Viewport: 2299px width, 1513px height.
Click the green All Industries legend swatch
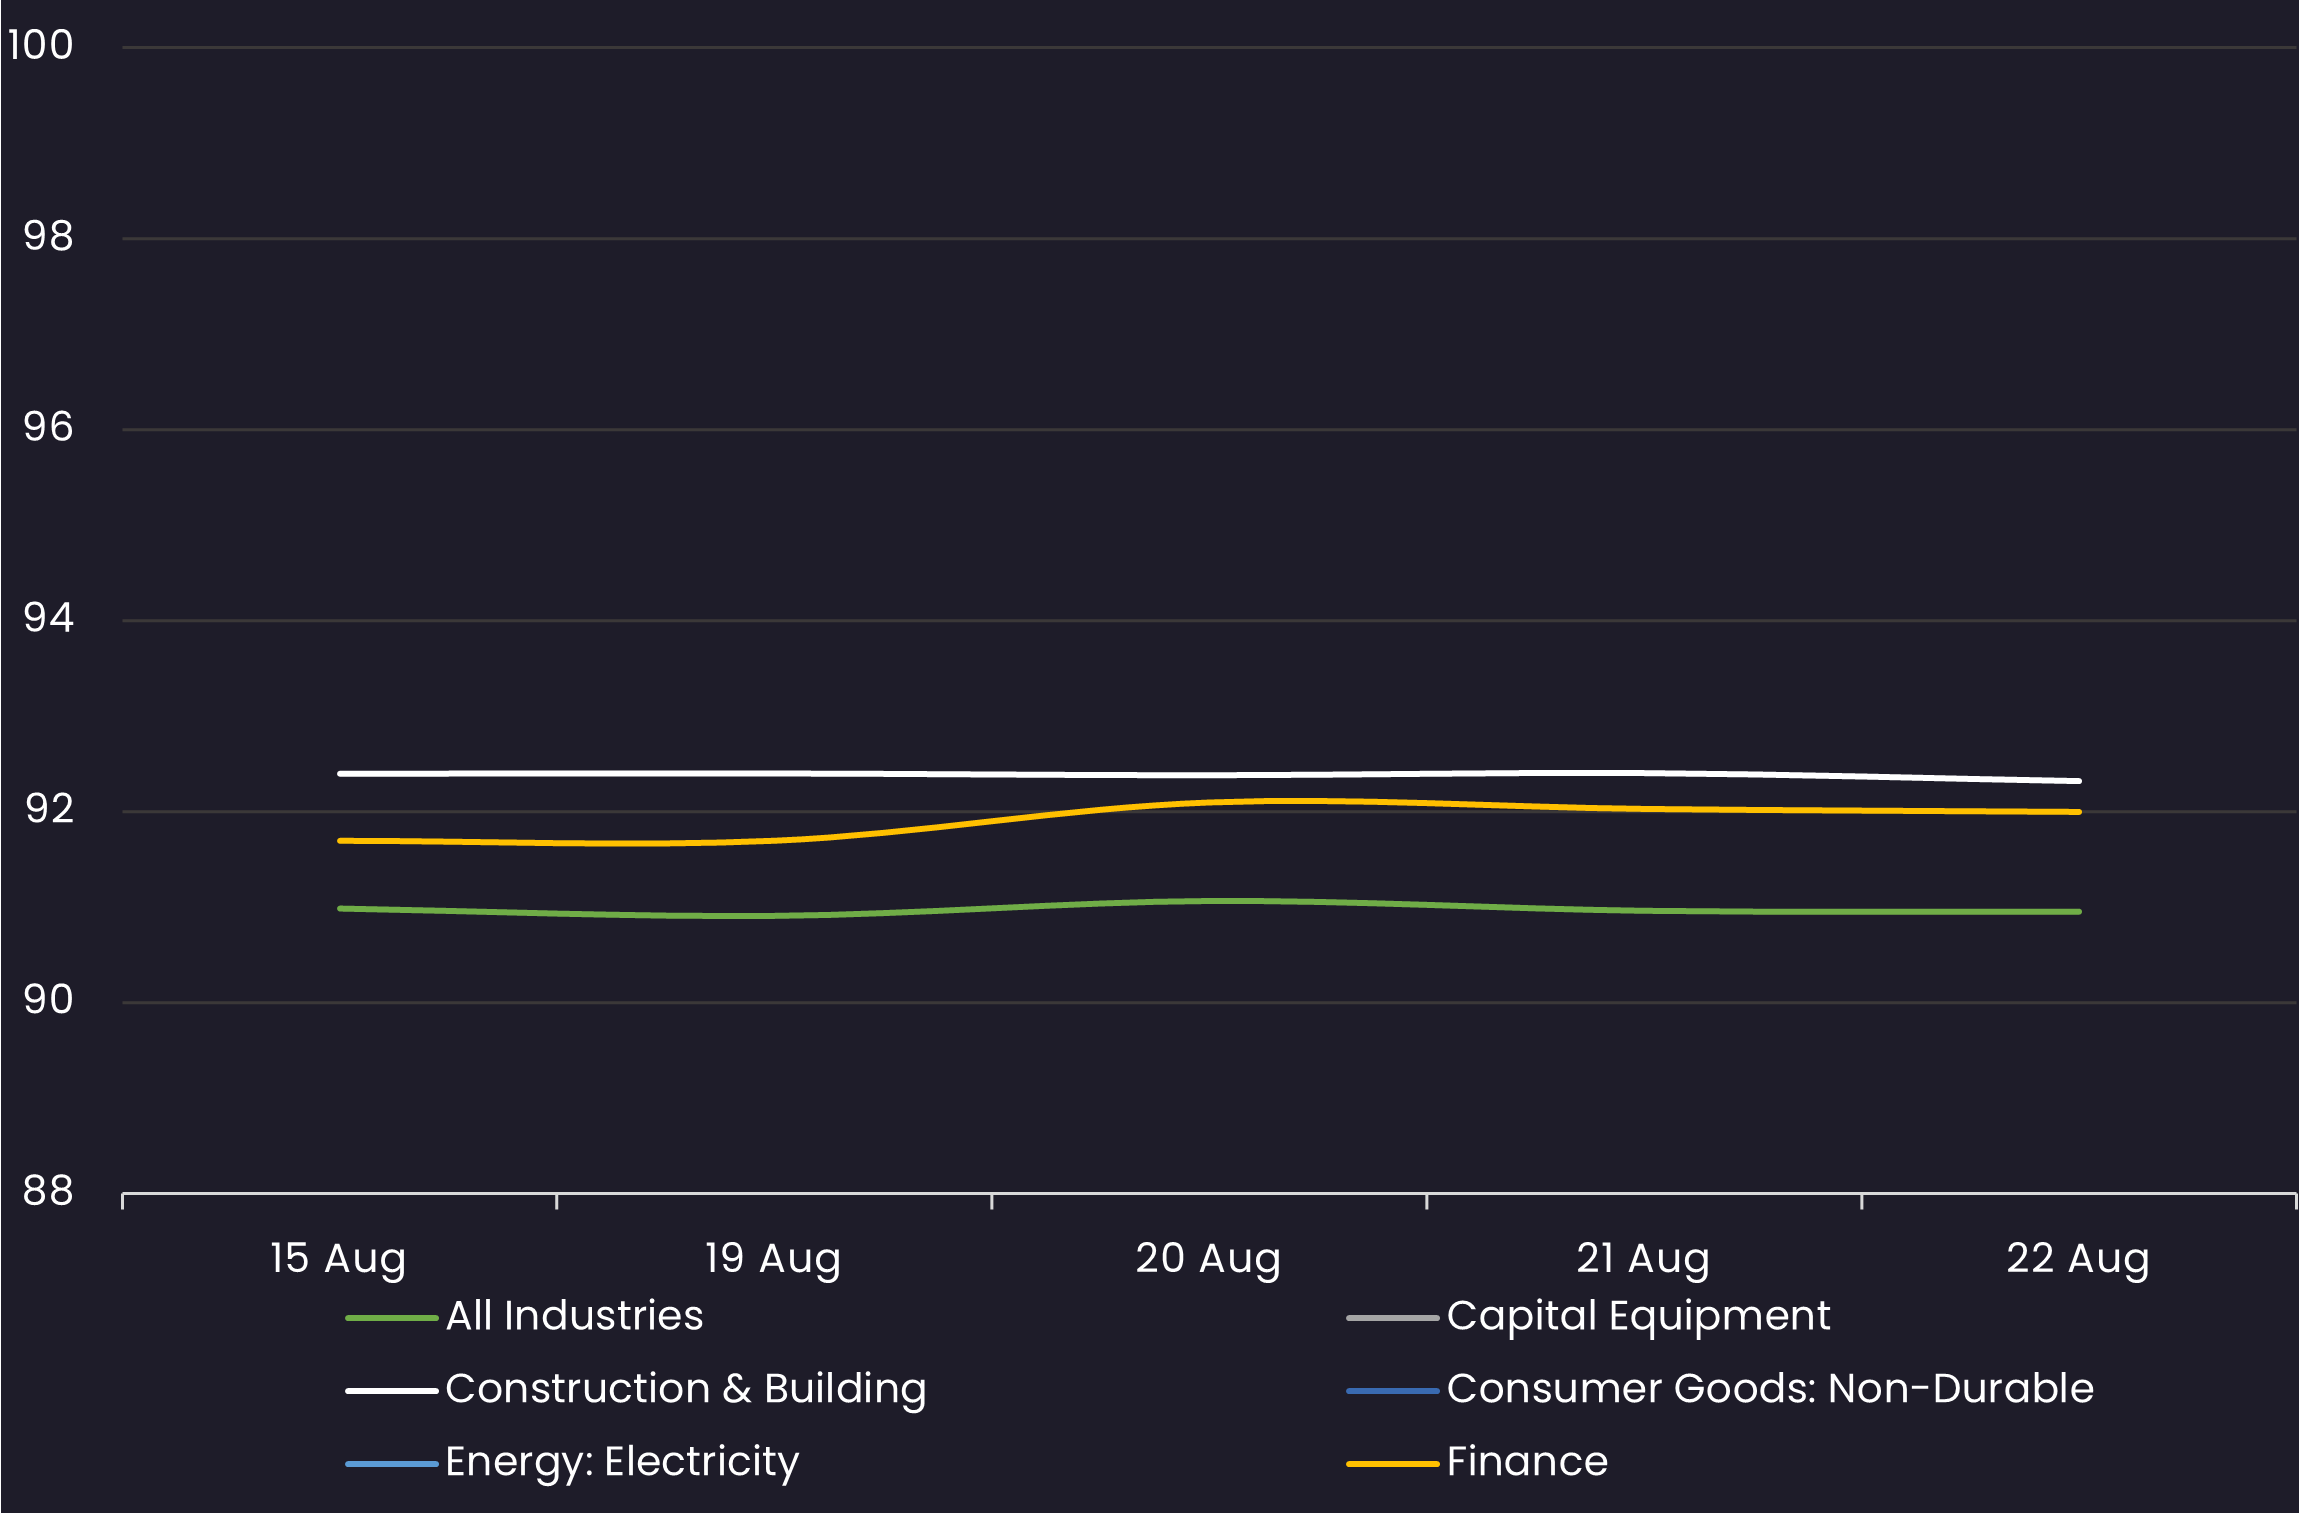391,1318
